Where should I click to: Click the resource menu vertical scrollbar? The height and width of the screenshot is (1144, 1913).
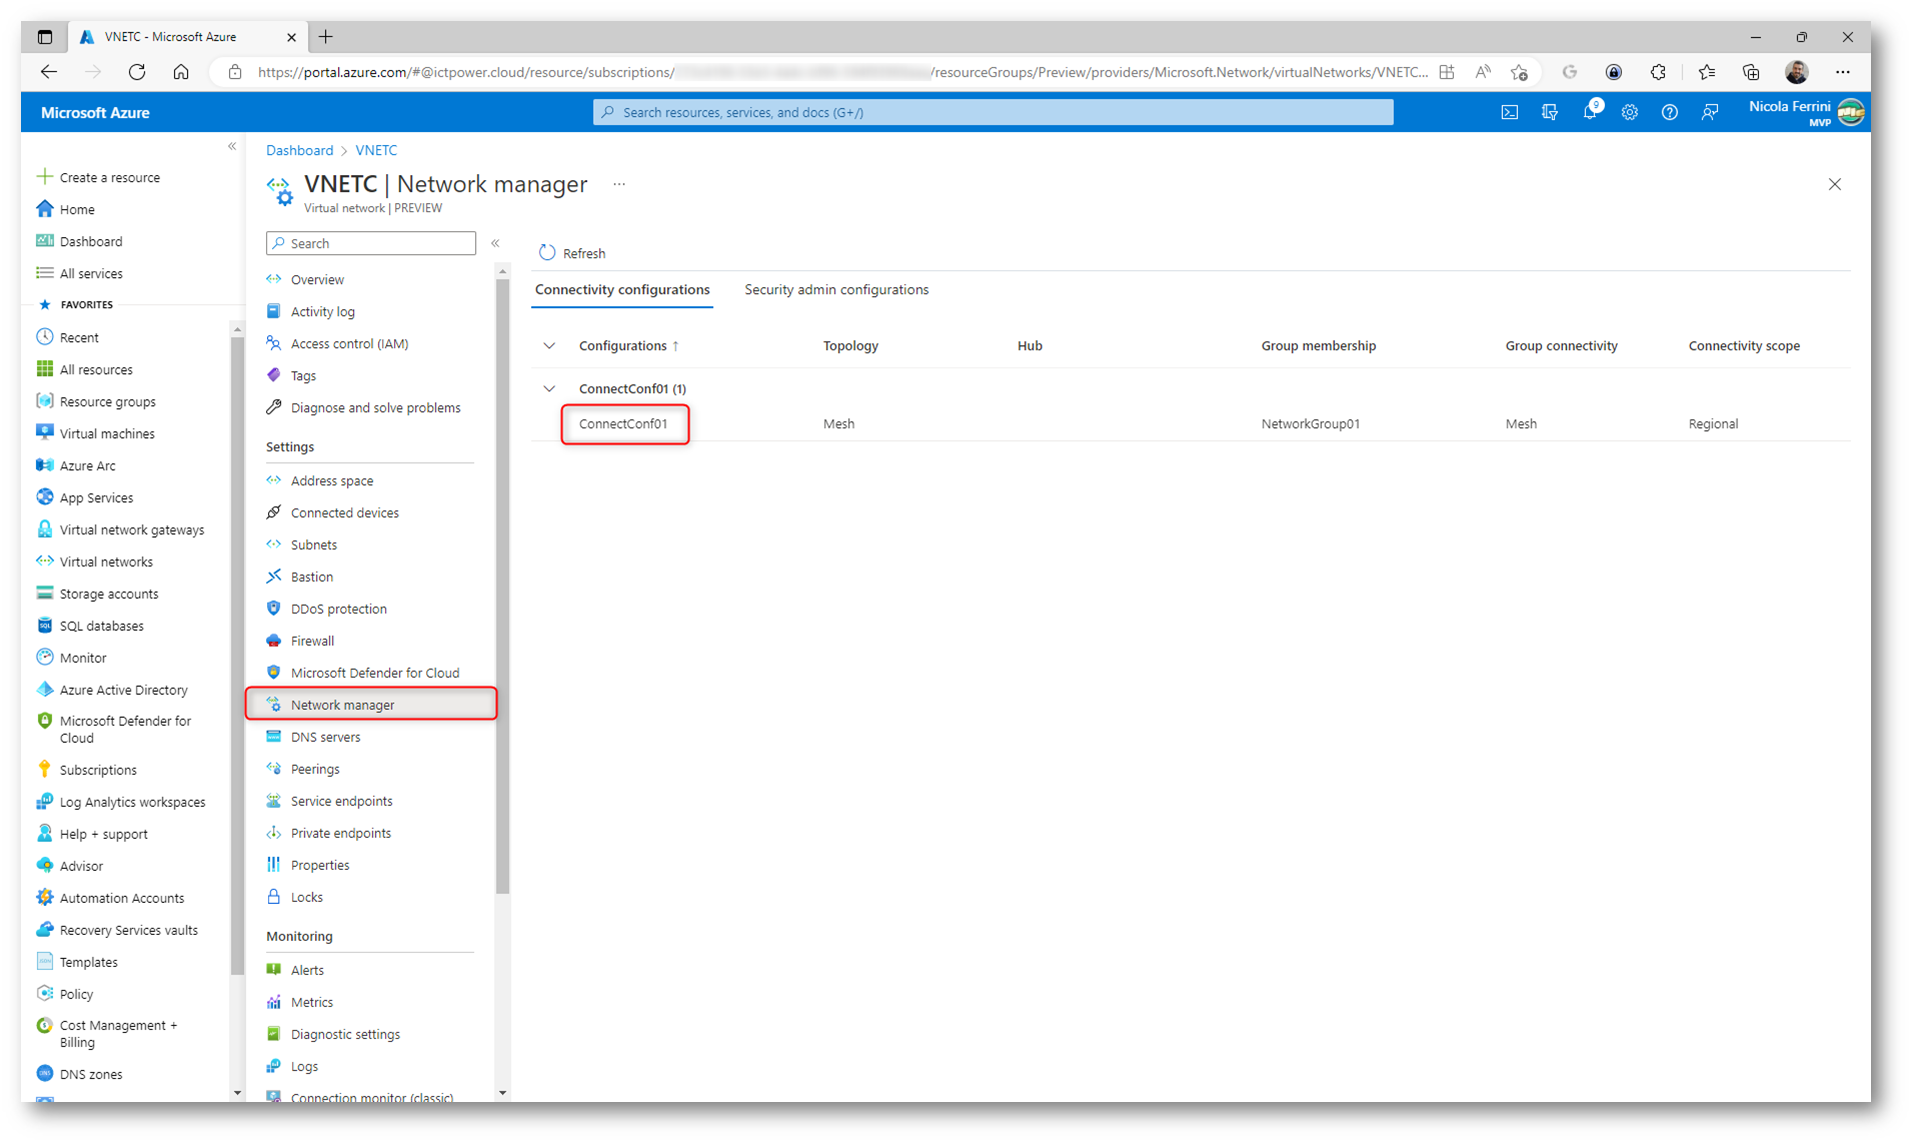click(x=502, y=580)
